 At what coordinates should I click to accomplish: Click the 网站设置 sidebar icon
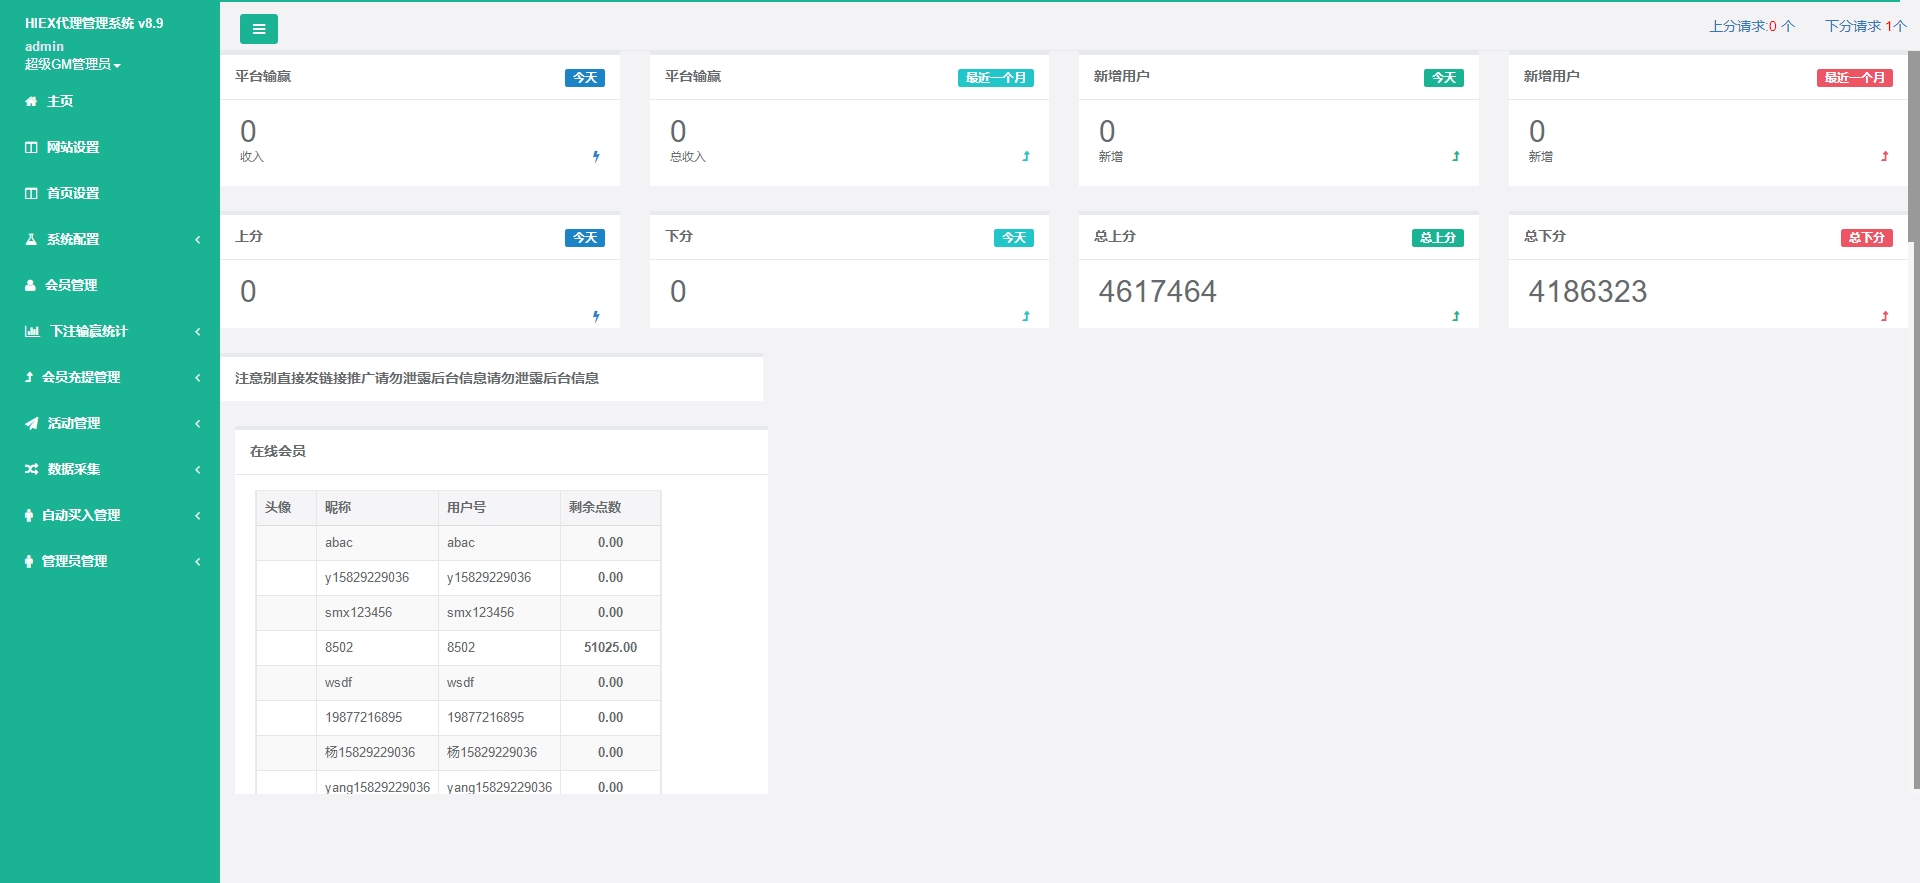coord(31,147)
